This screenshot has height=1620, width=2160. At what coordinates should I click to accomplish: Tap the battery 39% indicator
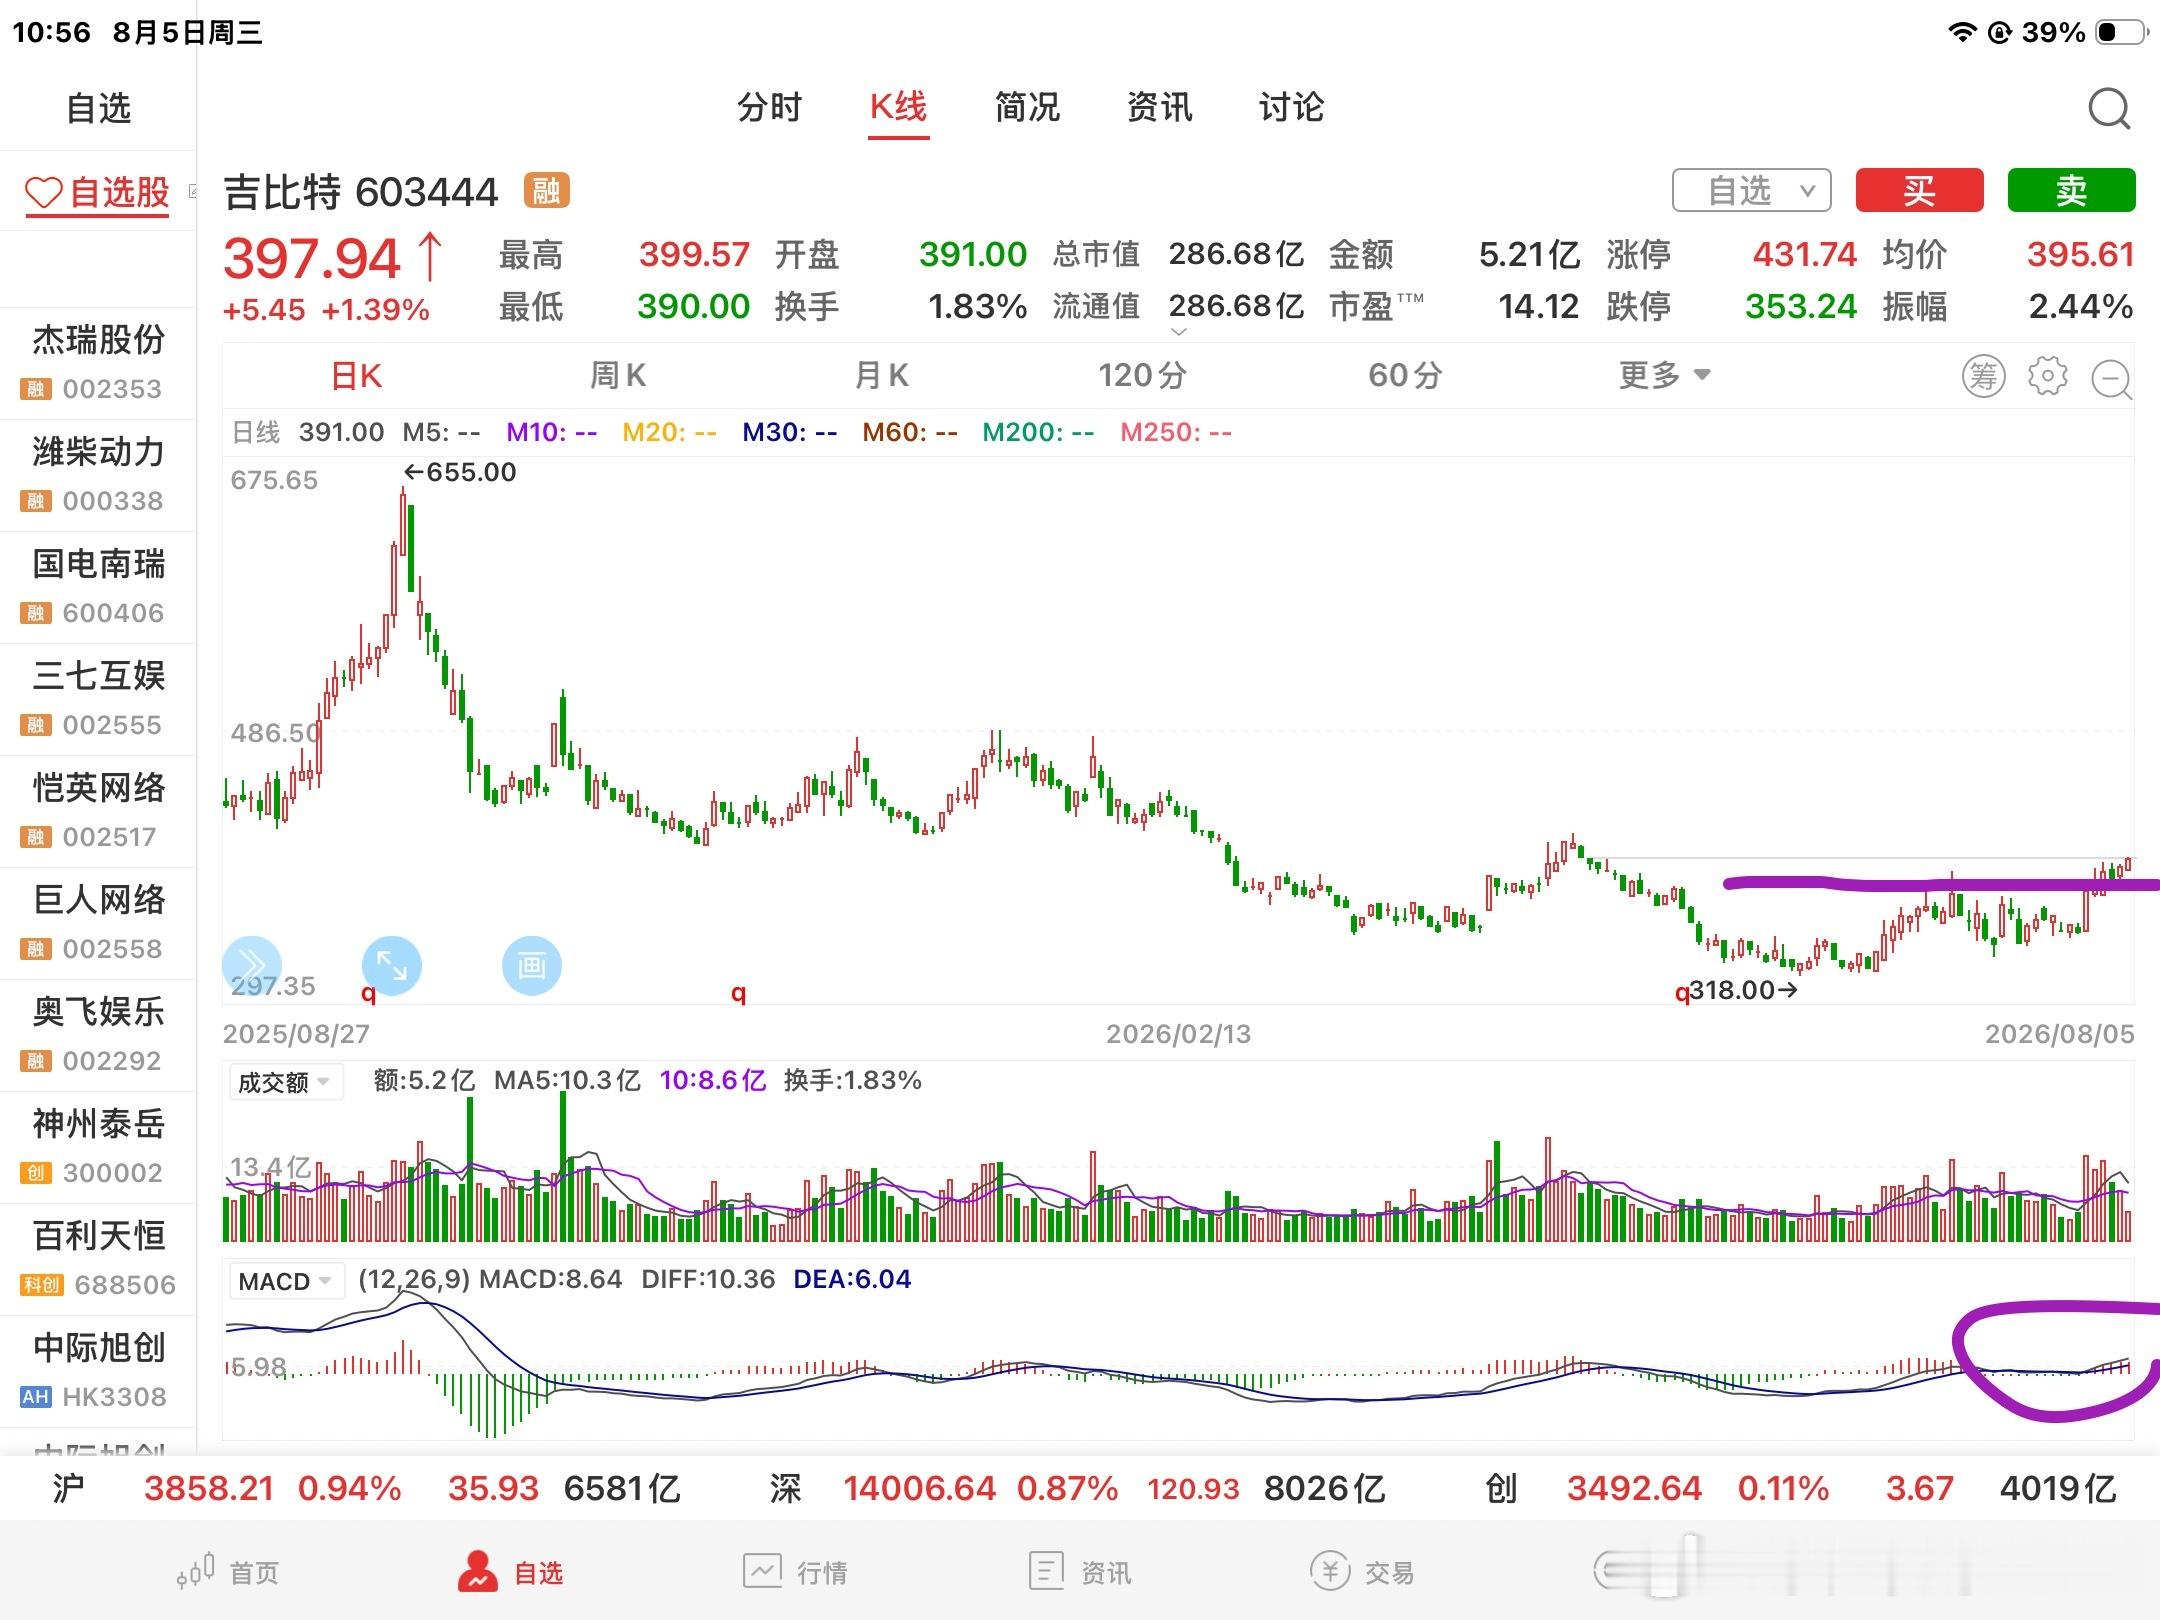pos(2084,32)
